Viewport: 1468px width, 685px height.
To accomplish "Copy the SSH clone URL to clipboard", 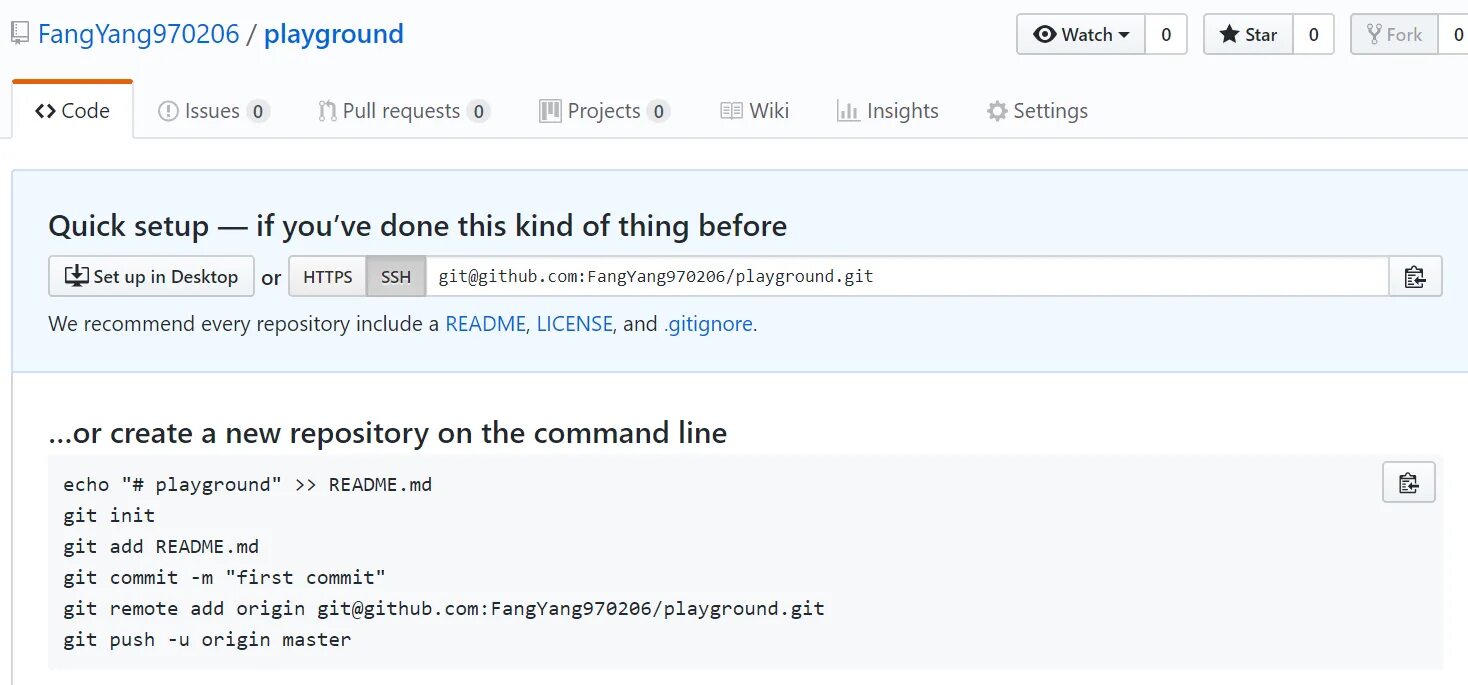I will tap(1414, 277).
